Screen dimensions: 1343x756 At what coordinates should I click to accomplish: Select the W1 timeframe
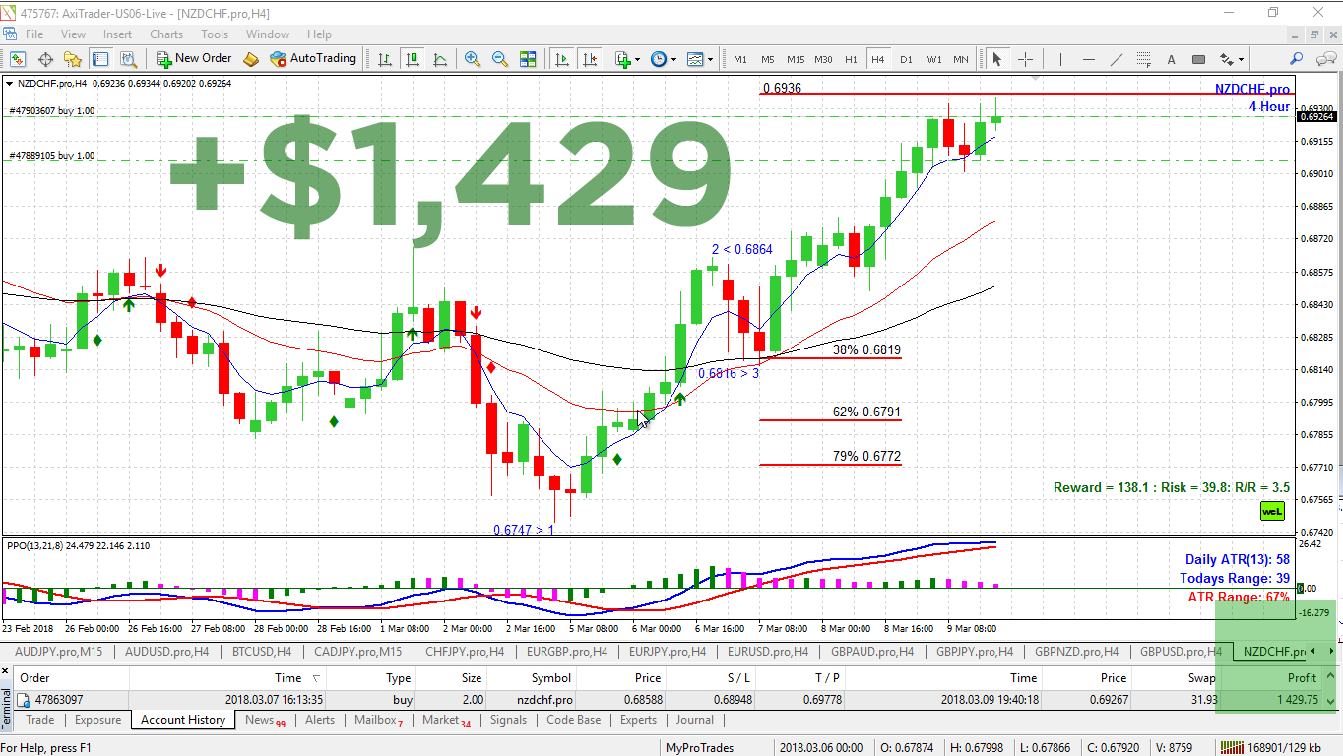coord(934,60)
